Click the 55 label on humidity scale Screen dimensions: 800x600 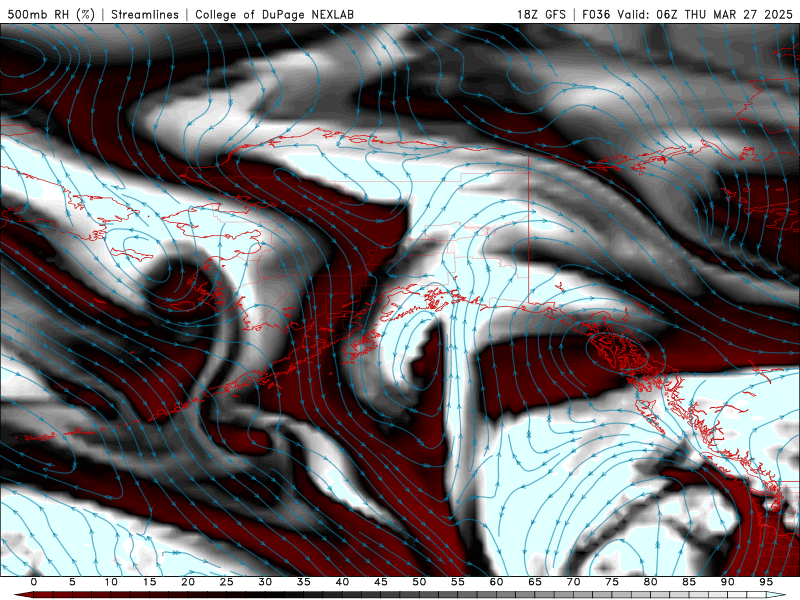coord(458,582)
